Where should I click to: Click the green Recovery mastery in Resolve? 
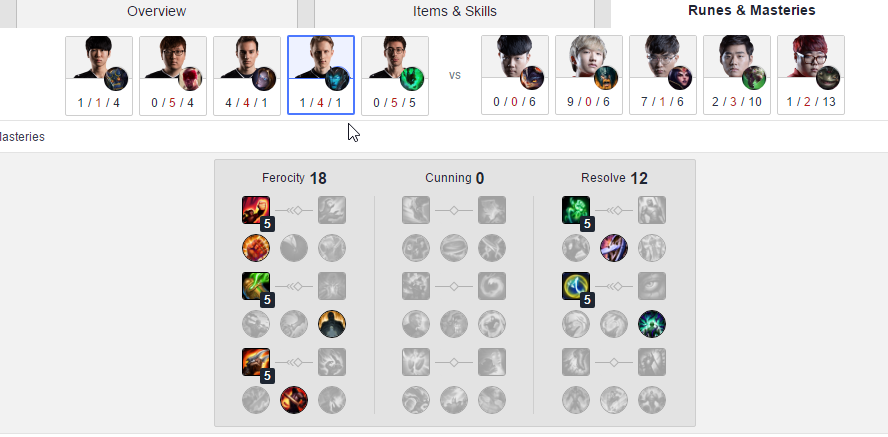576,210
